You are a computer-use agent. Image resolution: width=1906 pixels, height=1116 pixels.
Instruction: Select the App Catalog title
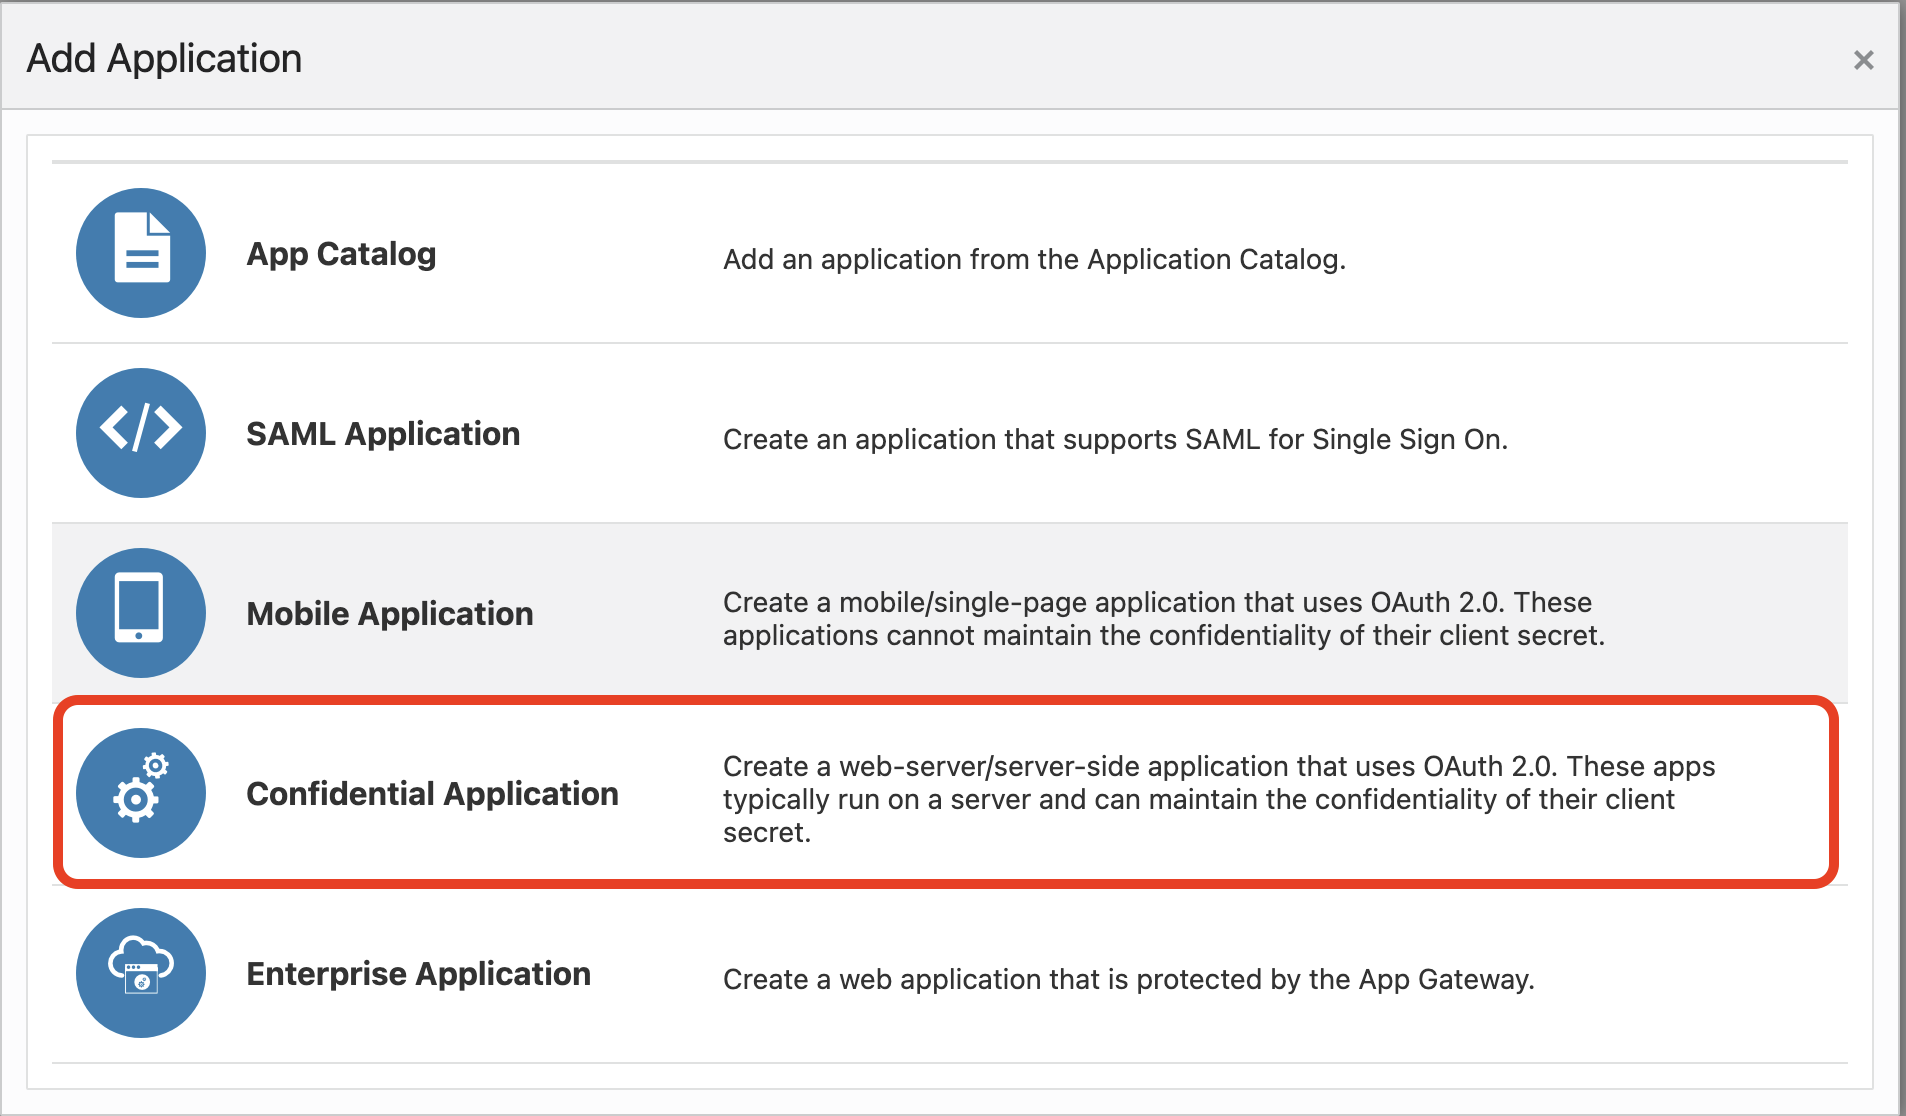341,254
